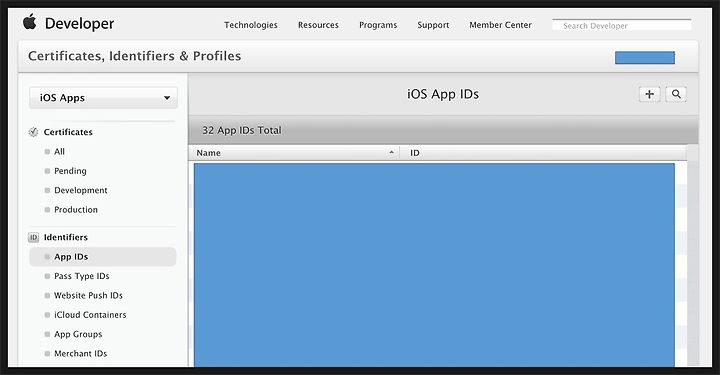
Task: Show Pending certificates
Action: tap(70, 171)
